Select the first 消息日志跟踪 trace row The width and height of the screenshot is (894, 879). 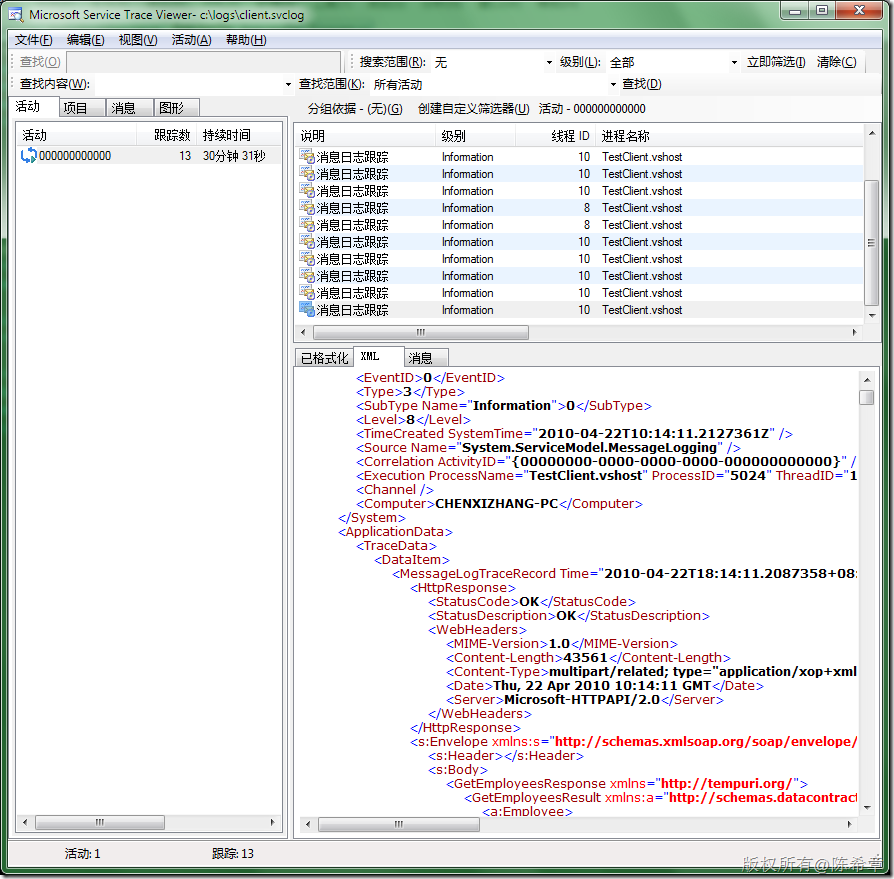point(580,157)
